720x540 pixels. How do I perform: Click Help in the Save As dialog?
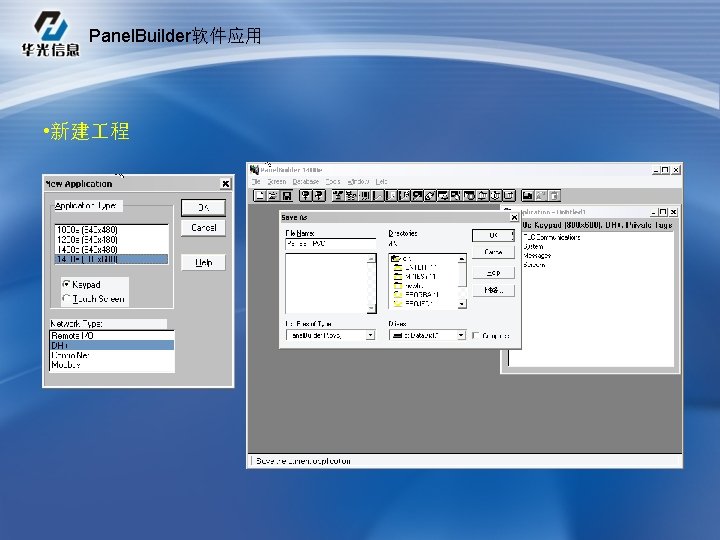493,273
